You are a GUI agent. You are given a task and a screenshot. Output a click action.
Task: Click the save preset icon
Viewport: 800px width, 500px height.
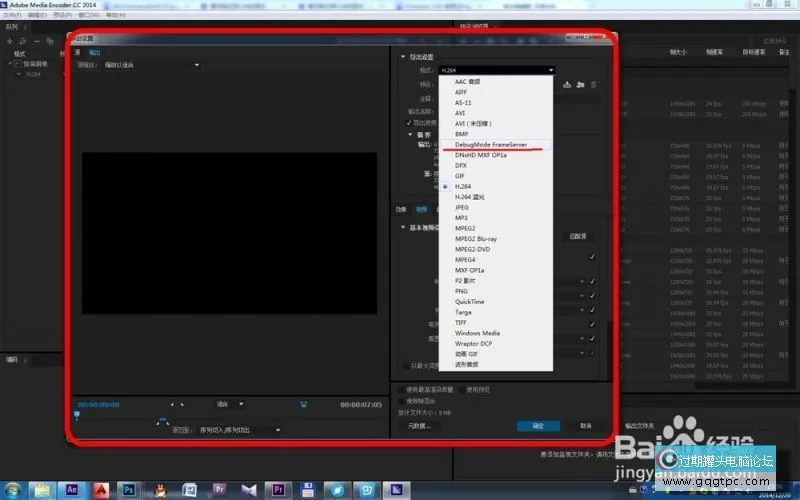[x=568, y=85]
